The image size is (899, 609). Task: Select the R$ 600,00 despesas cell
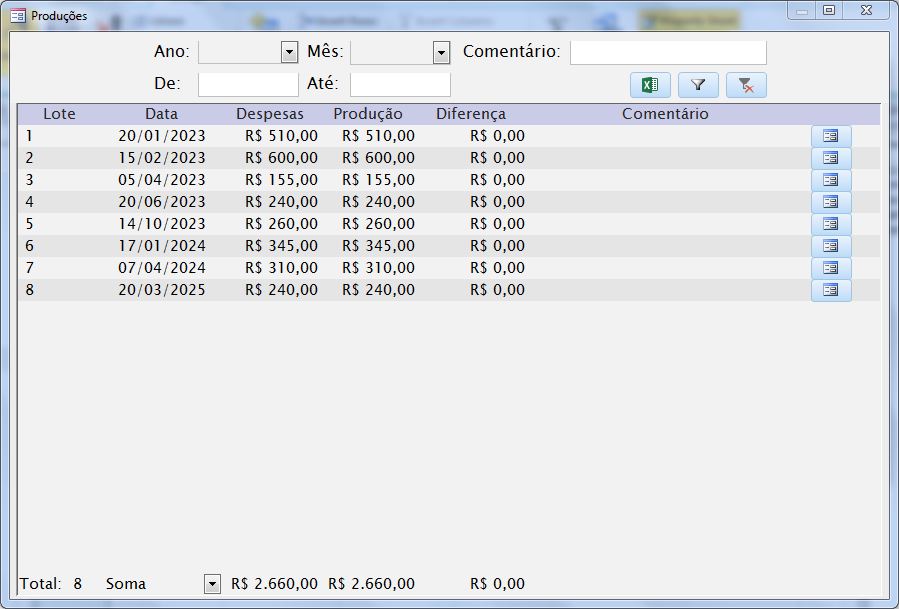click(281, 158)
